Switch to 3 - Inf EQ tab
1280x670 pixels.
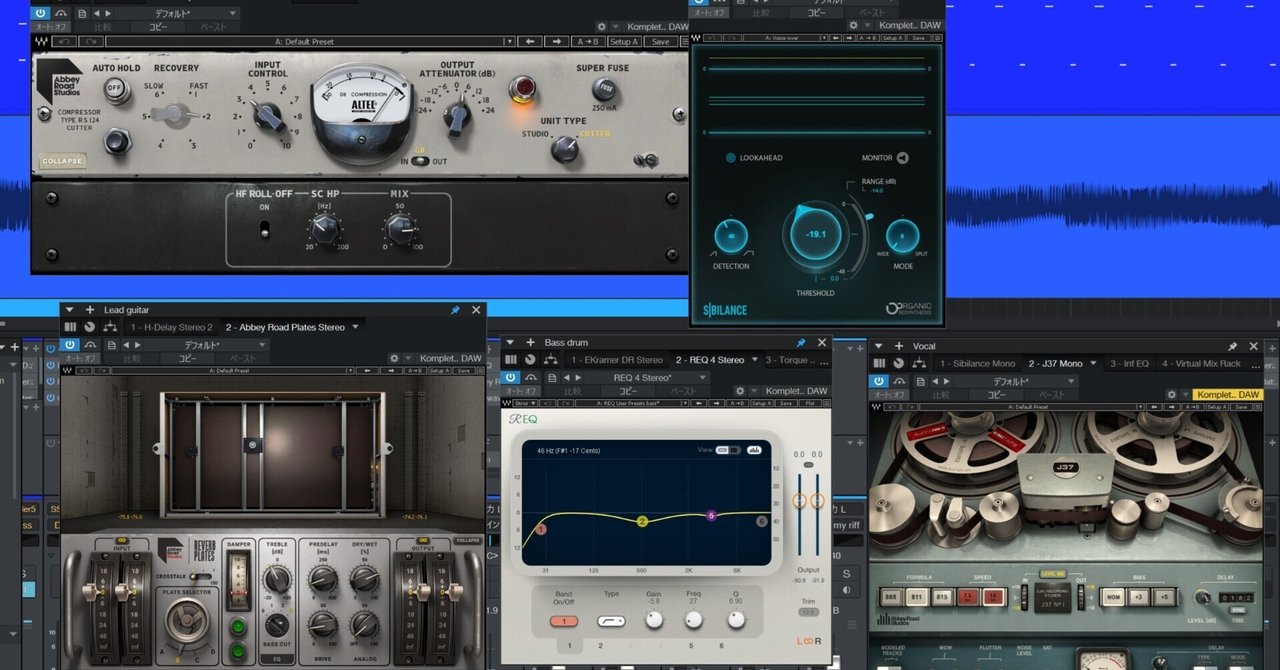(x=1129, y=364)
